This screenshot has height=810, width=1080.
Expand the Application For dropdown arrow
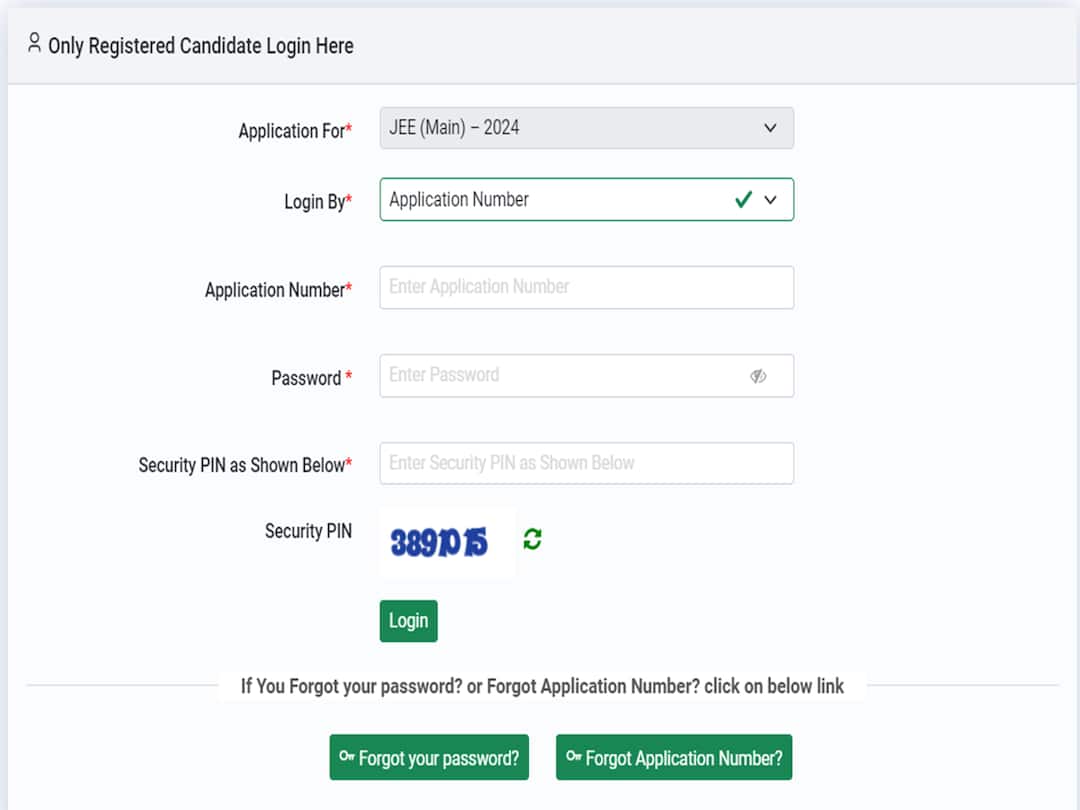click(770, 128)
